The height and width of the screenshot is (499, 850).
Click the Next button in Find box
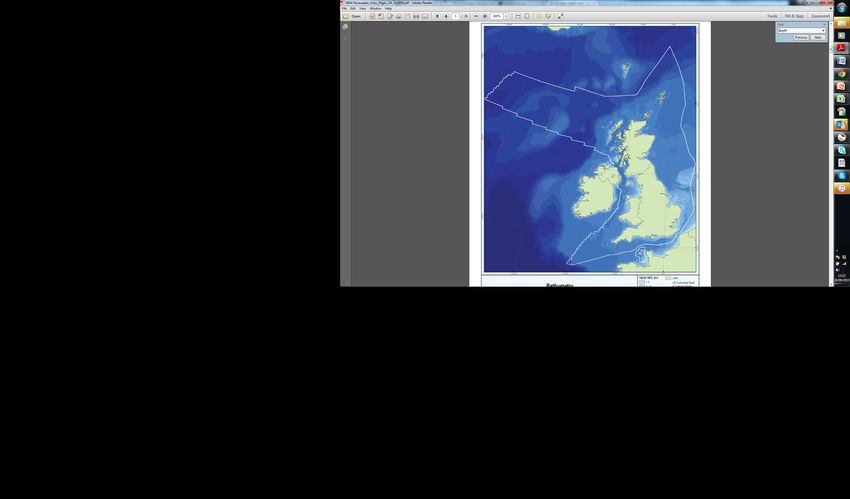(x=818, y=37)
